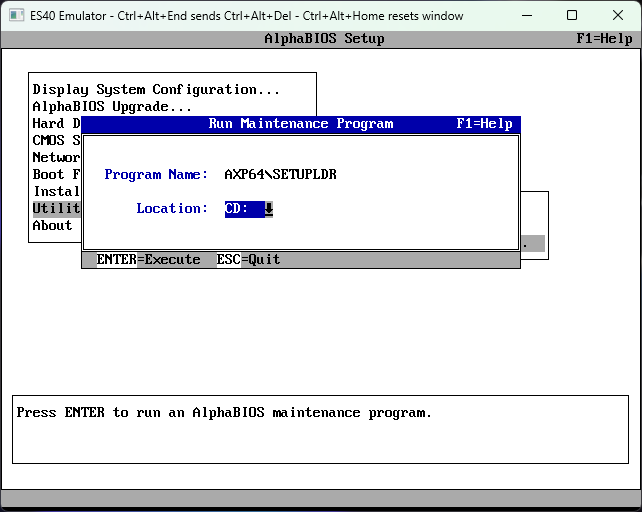Image resolution: width=642 pixels, height=512 pixels.
Task: Click F1=Help in AlphaBIOS Setup header
Action: 604,39
